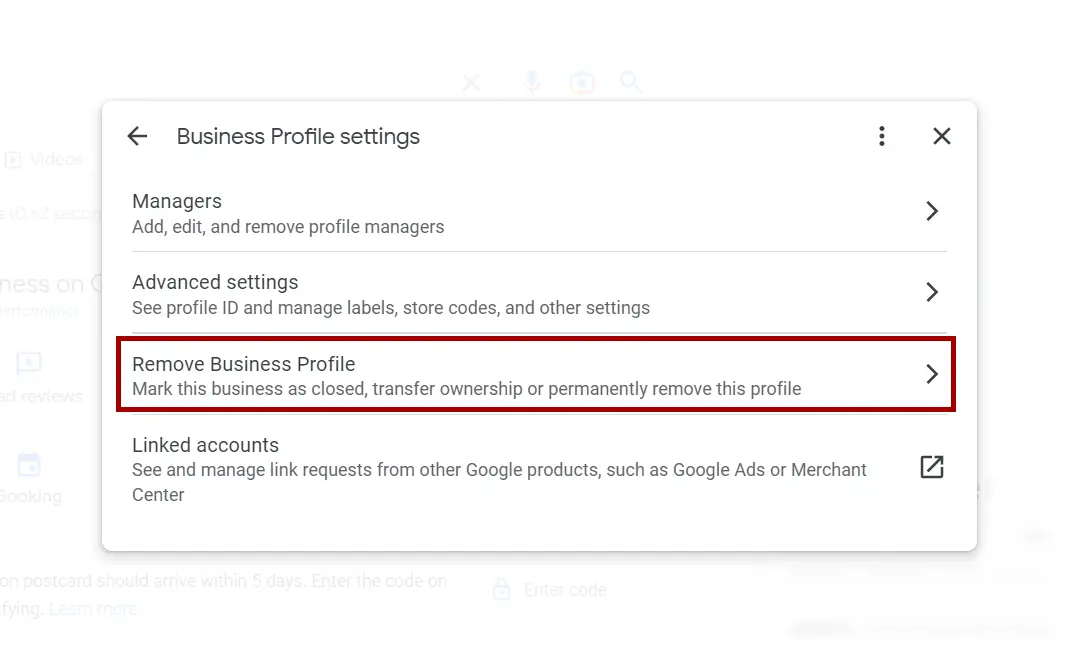
Task: Open the blurred Videos tab in background
Action: [x=44, y=160]
